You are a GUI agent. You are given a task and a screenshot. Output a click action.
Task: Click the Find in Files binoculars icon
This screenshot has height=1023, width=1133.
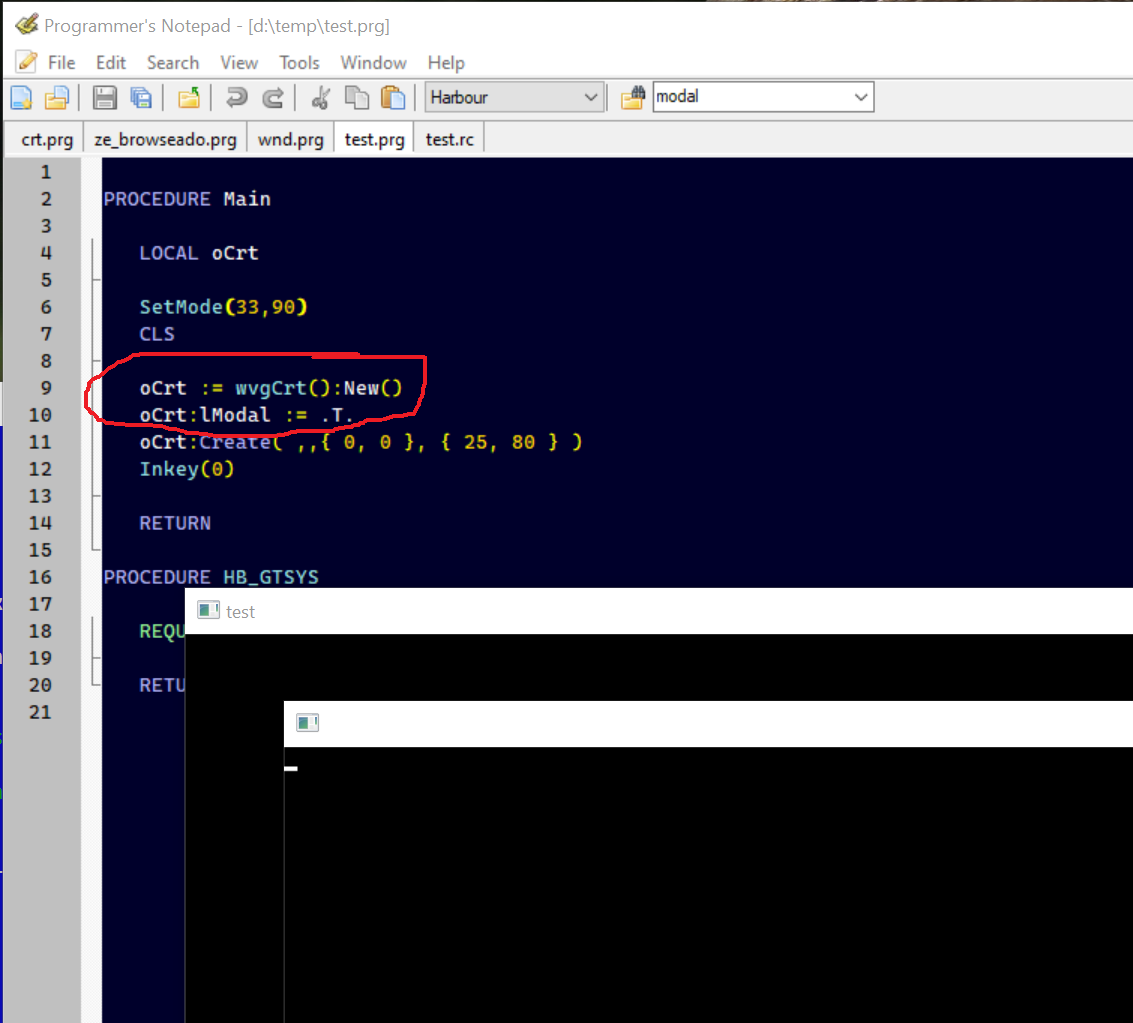point(632,97)
